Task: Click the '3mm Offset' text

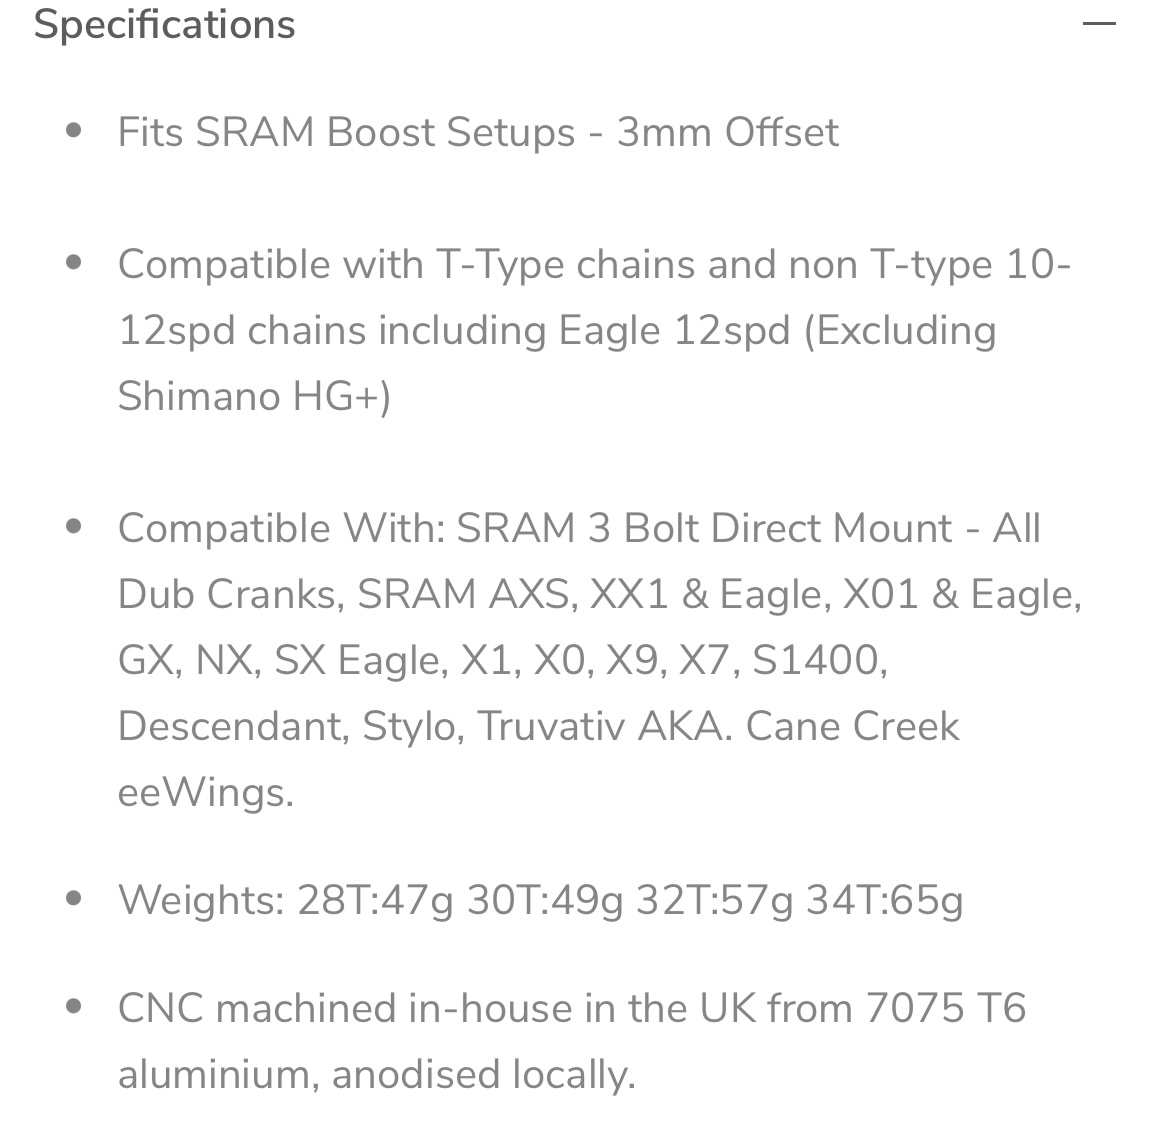Action: click(x=728, y=132)
